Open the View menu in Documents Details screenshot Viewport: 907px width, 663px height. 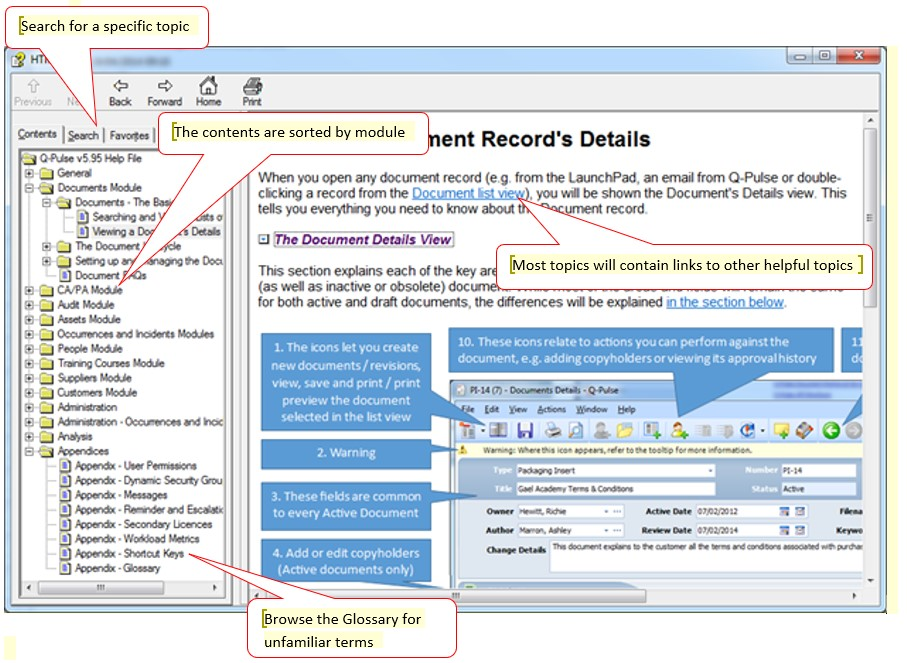pos(518,410)
